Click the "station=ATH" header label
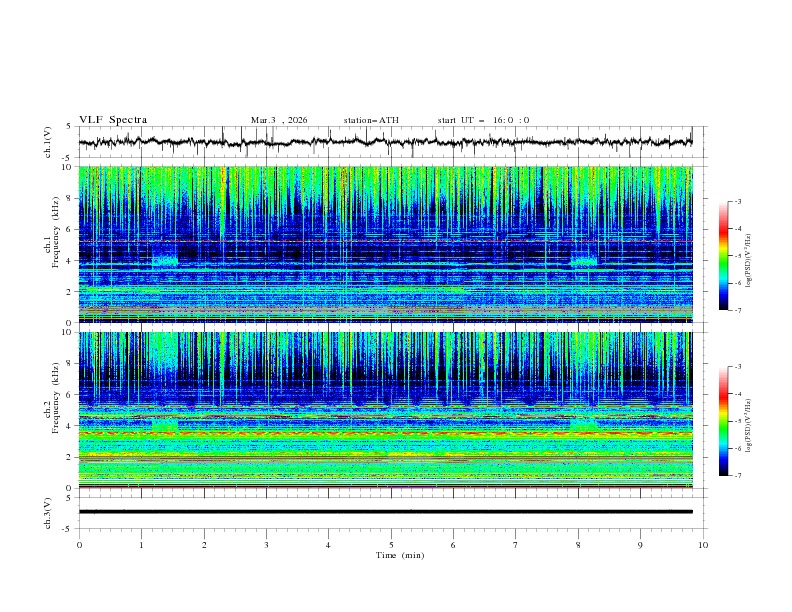Image resolution: width=792 pixels, height=612 pixels. coord(371,120)
